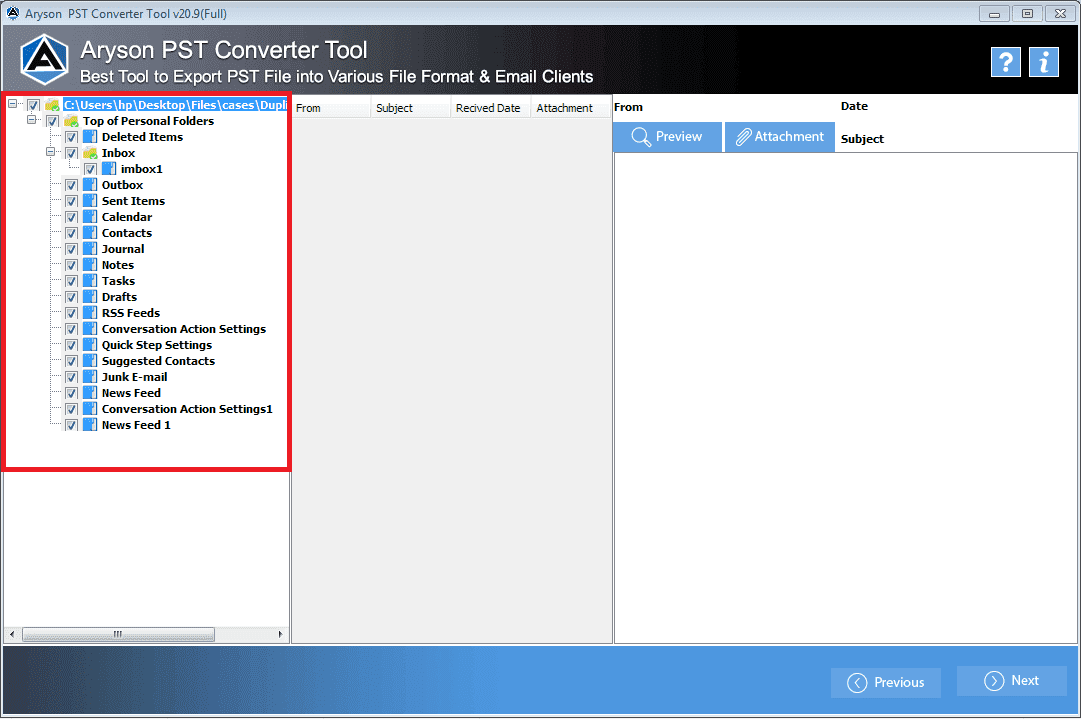The image size is (1081, 719).
Task: Click the Quick Step Settings folder icon
Action: point(90,345)
